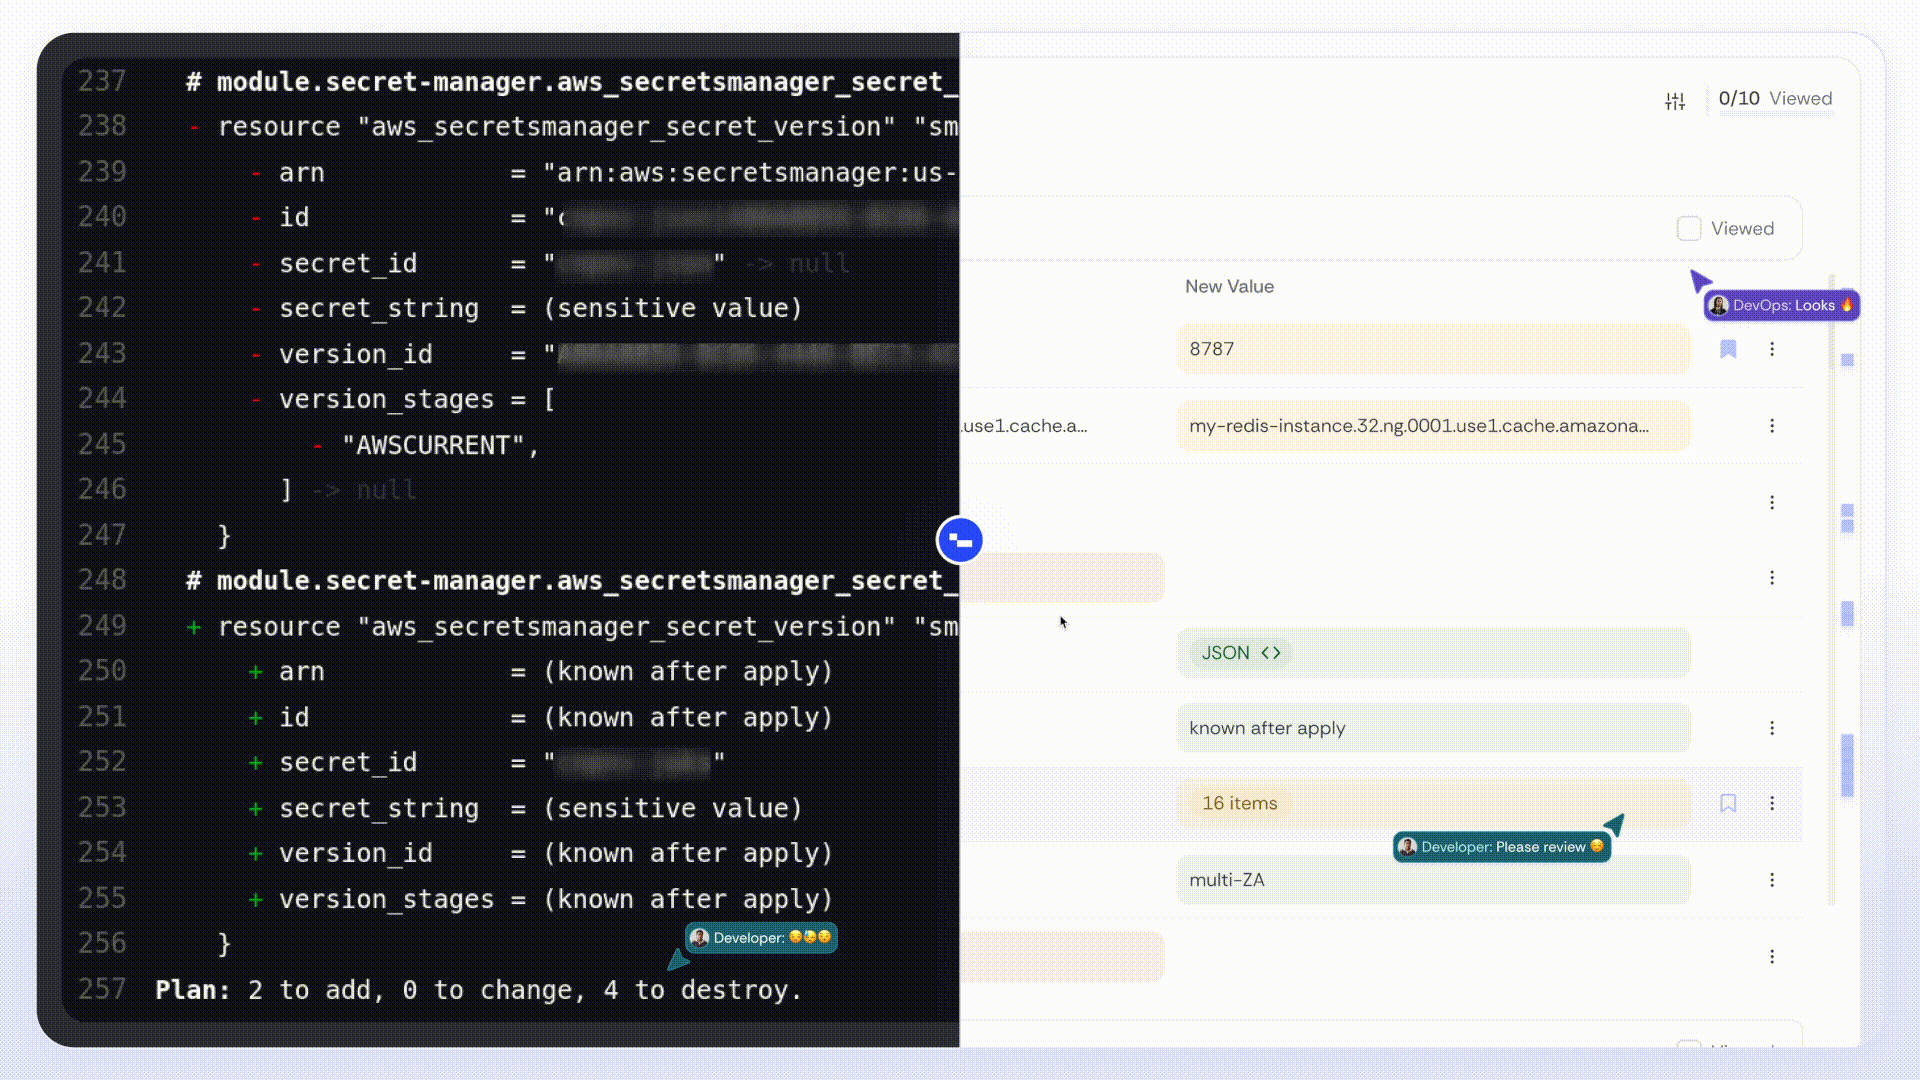Image resolution: width=1920 pixels, height=1080 pixels.
Task: Open the three-dot menu on the my-redis-instance row
Action: [x=1772, y=426]
